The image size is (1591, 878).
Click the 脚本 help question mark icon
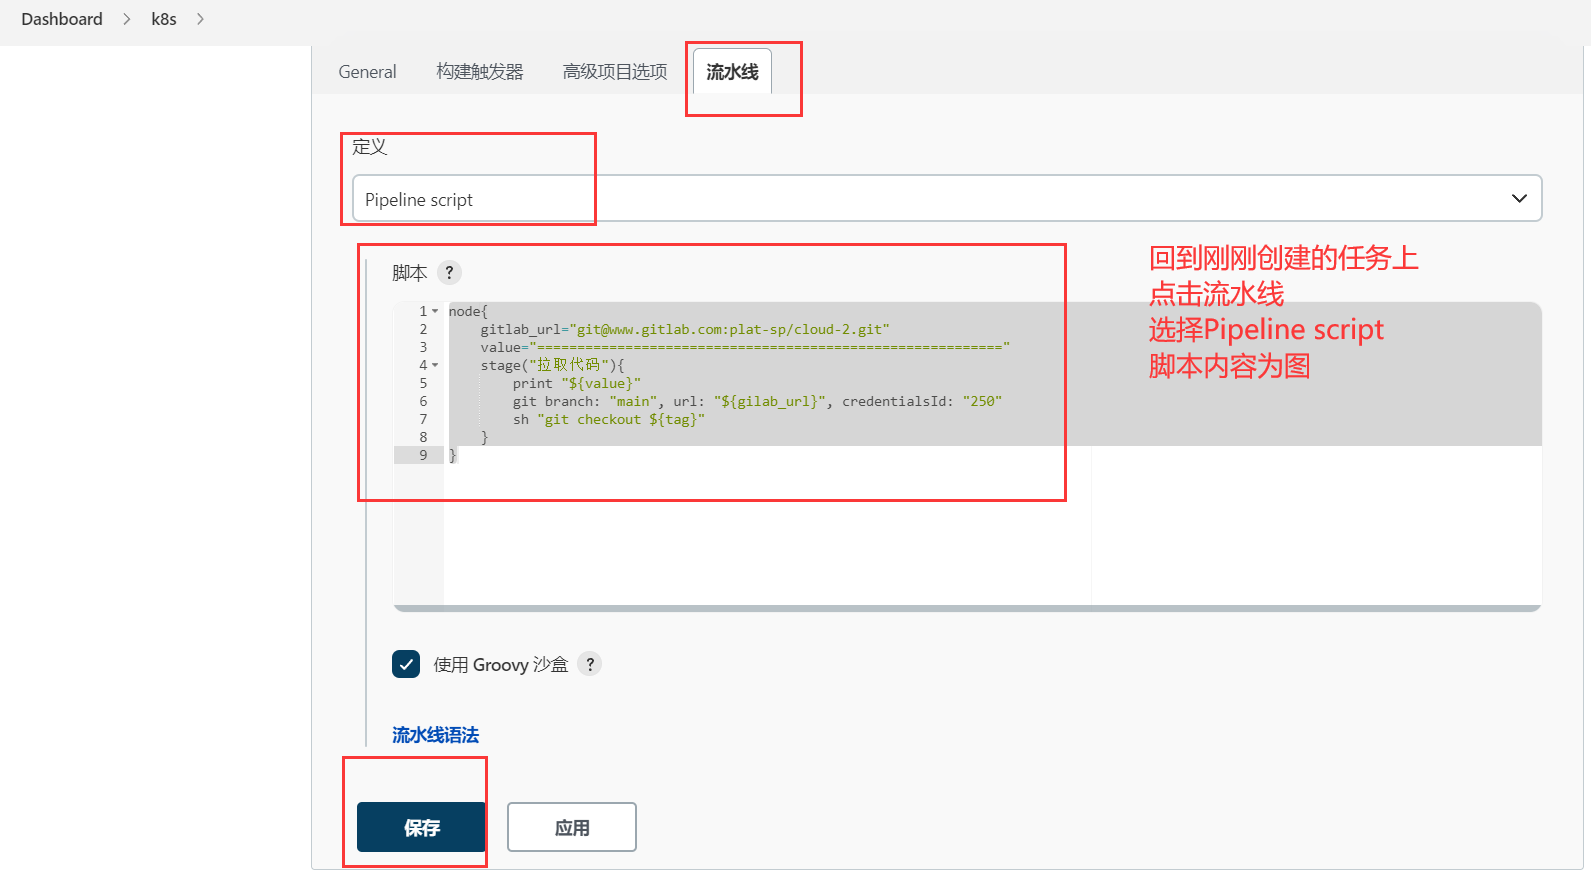tap(450, 272)
